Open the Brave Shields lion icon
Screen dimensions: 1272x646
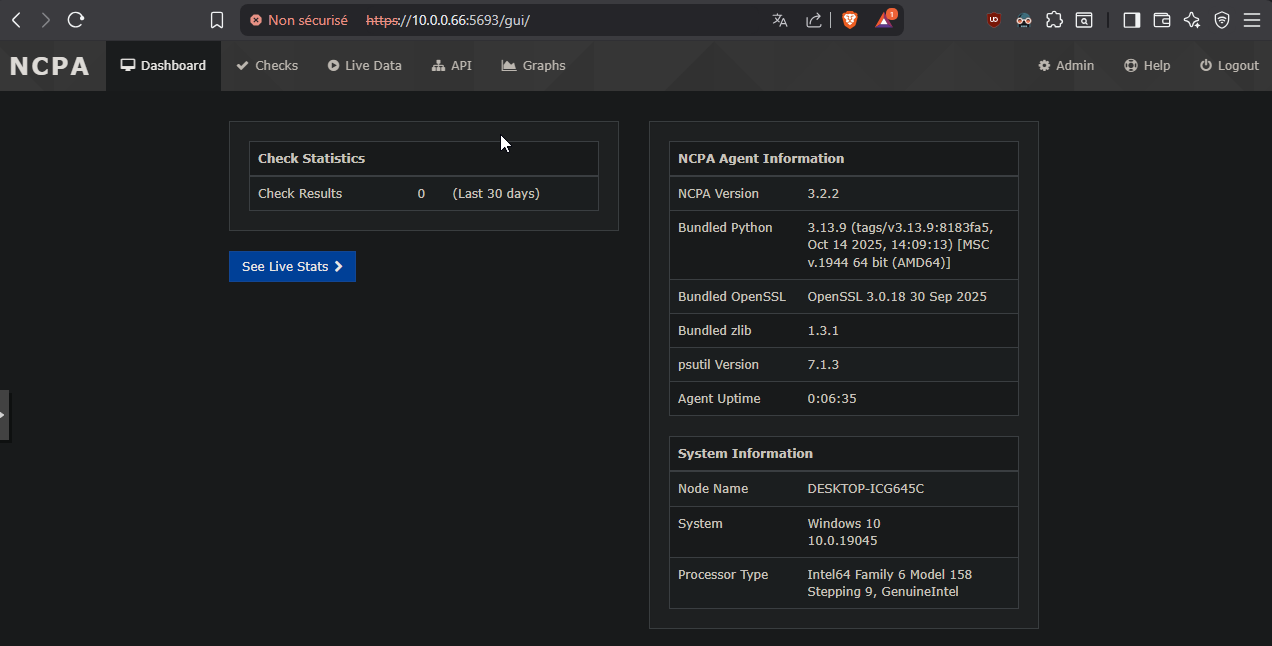tap(849, 20)
